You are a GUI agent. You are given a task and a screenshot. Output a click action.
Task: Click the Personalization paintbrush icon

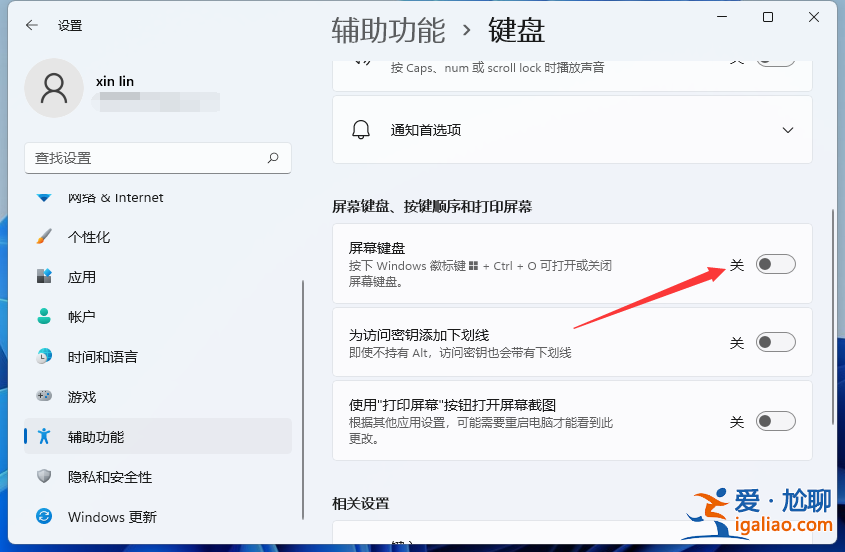pos(44,237)
